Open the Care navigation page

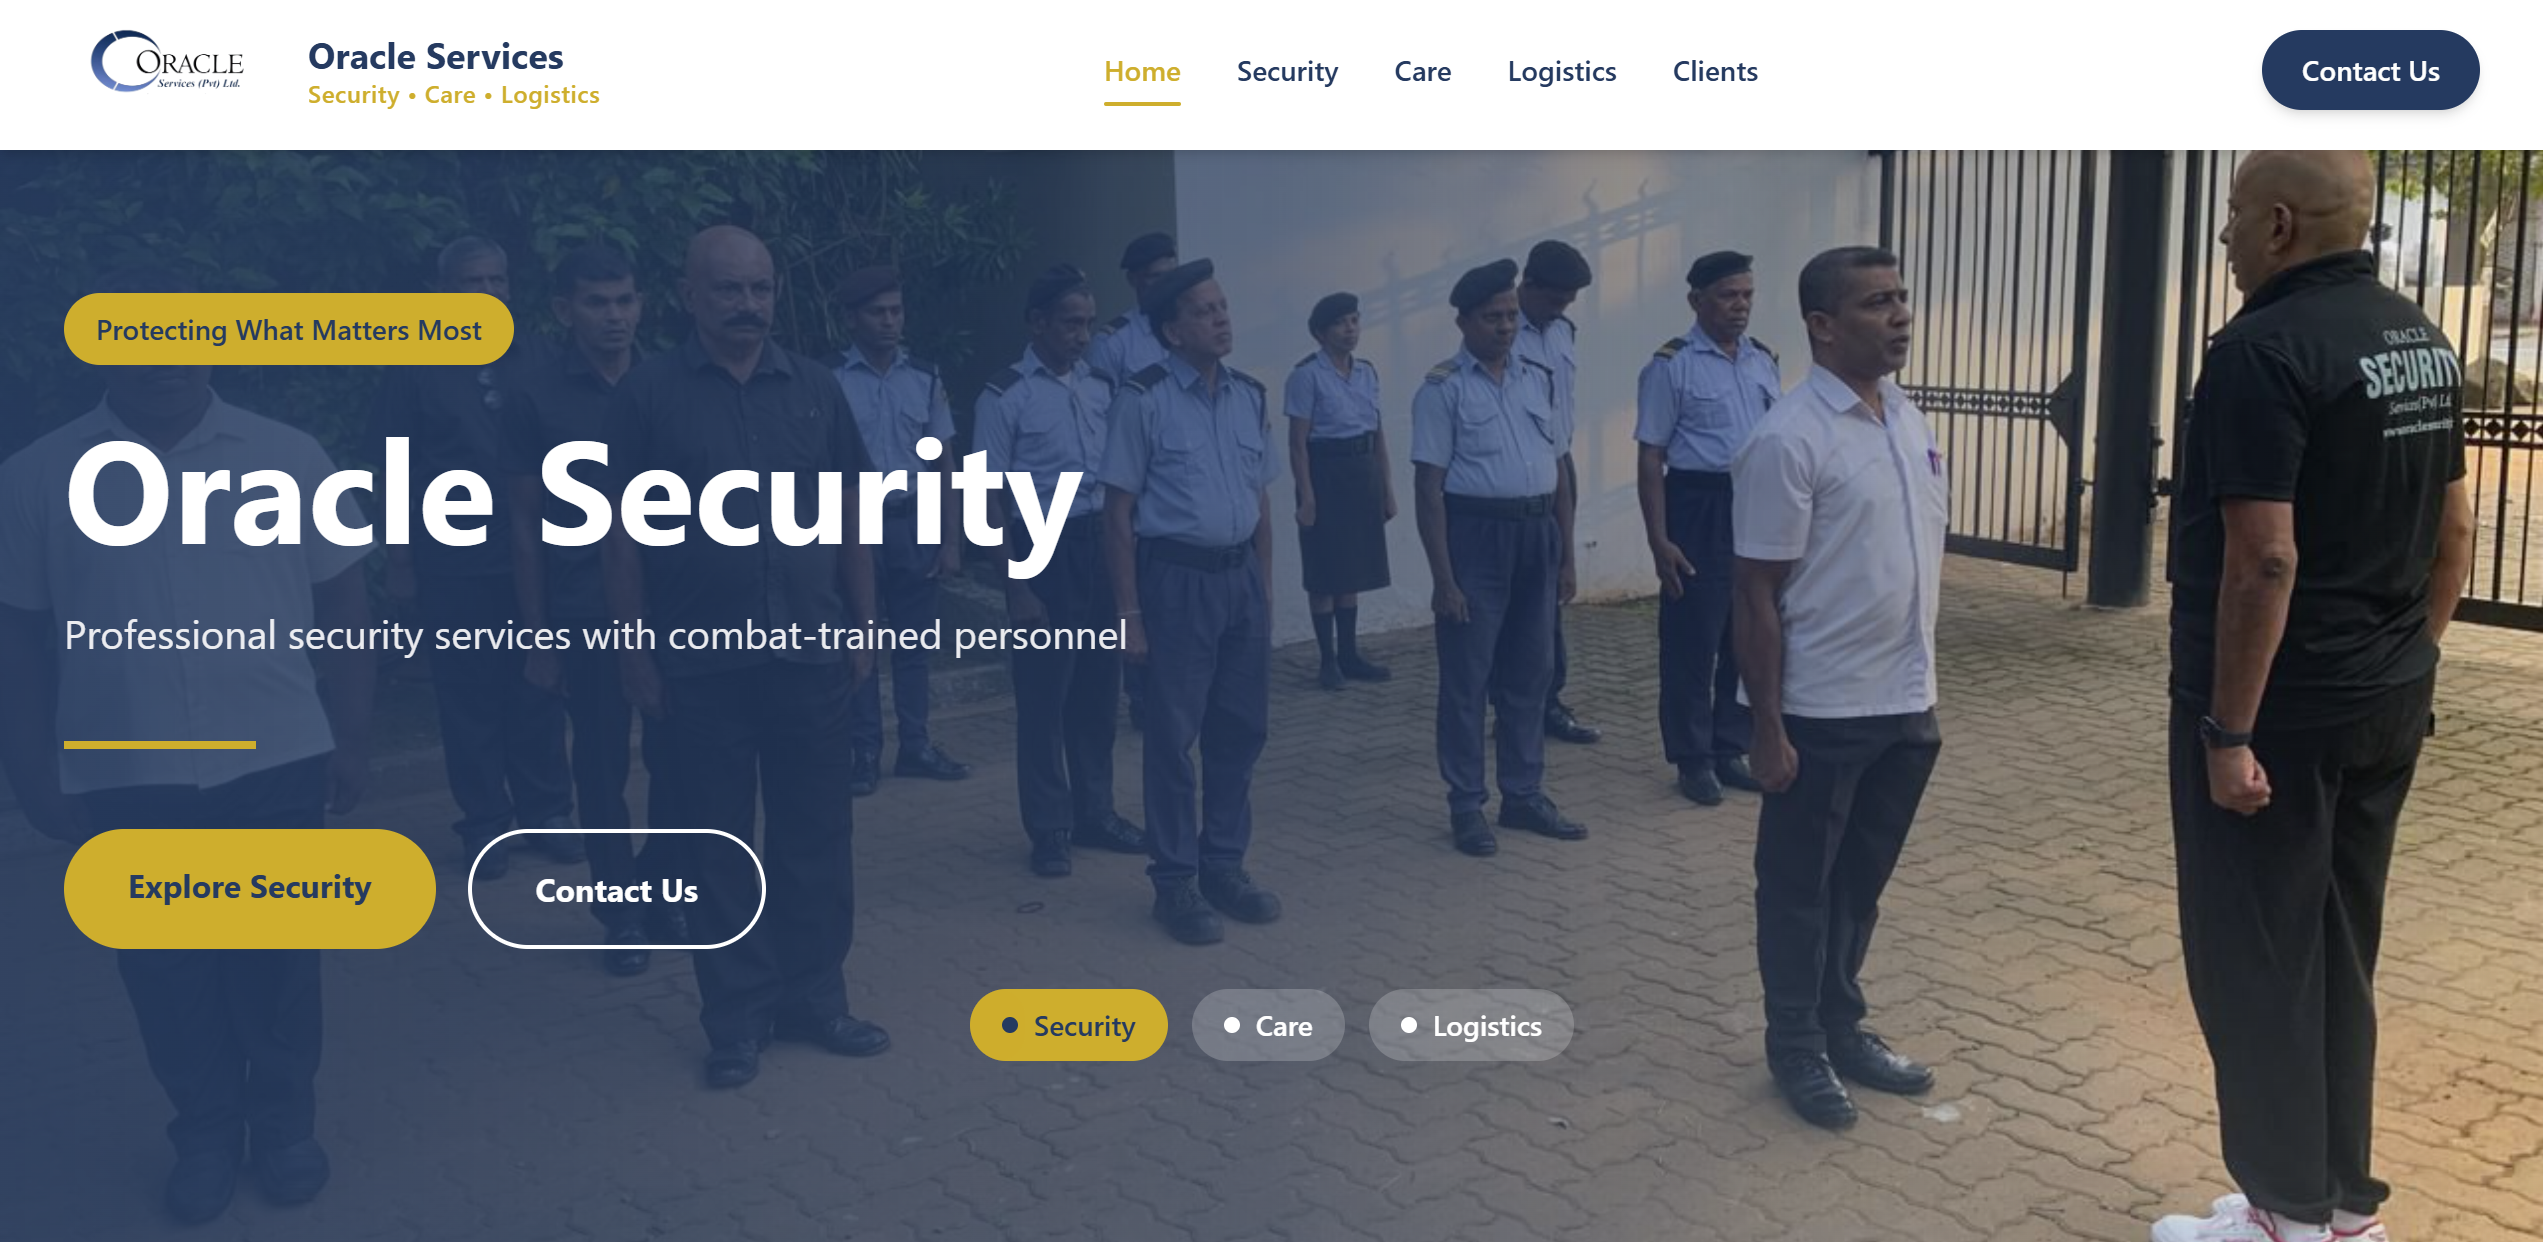tap(1422, 72)
